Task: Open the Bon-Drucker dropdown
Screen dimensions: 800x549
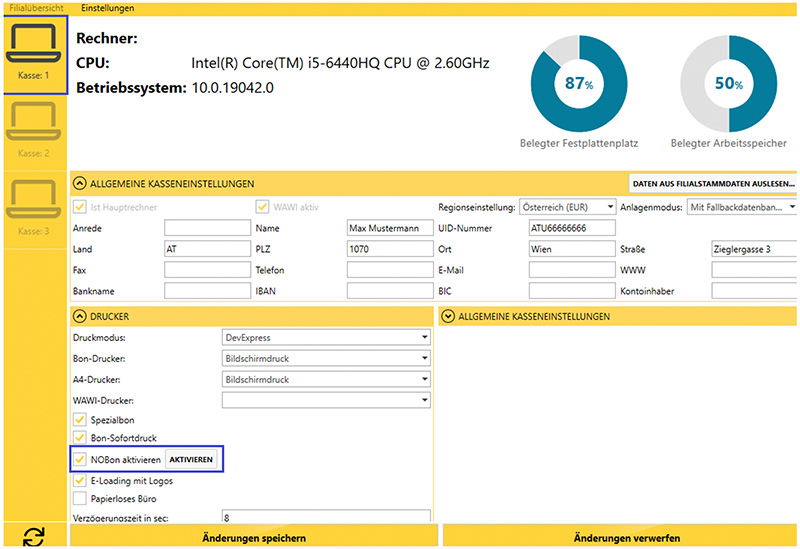Action: (326, 358)
